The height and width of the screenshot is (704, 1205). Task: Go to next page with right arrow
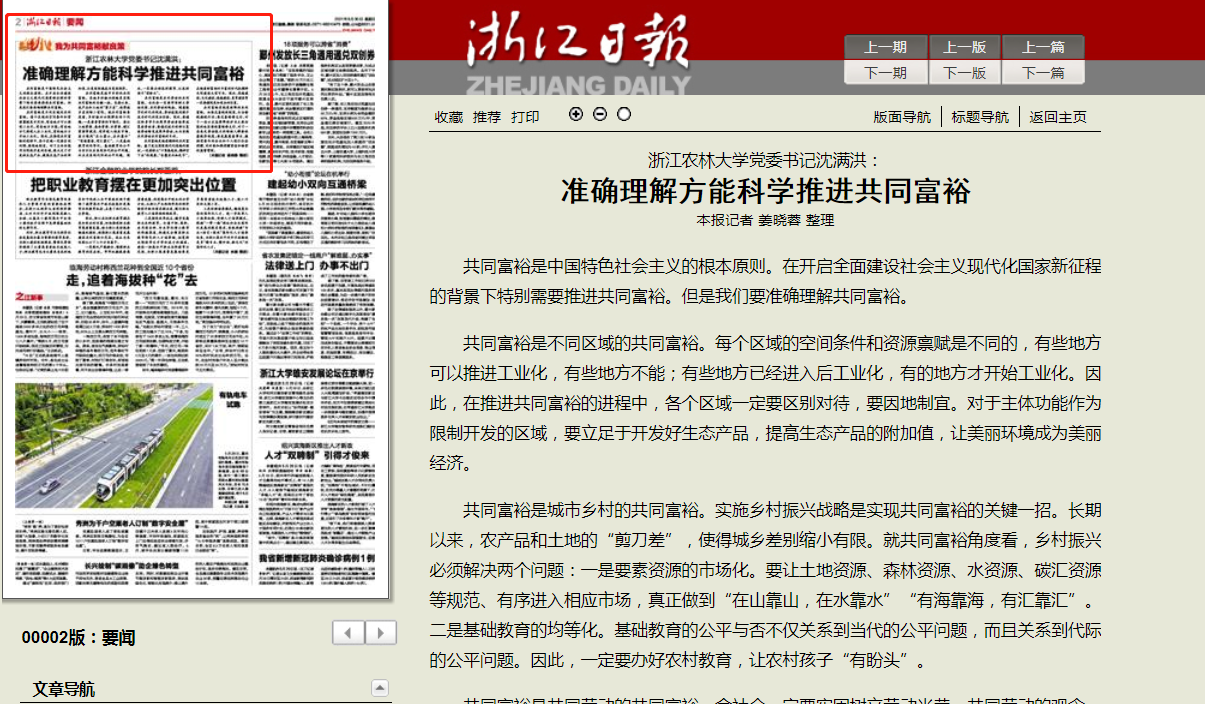click(x=381, y=633)
